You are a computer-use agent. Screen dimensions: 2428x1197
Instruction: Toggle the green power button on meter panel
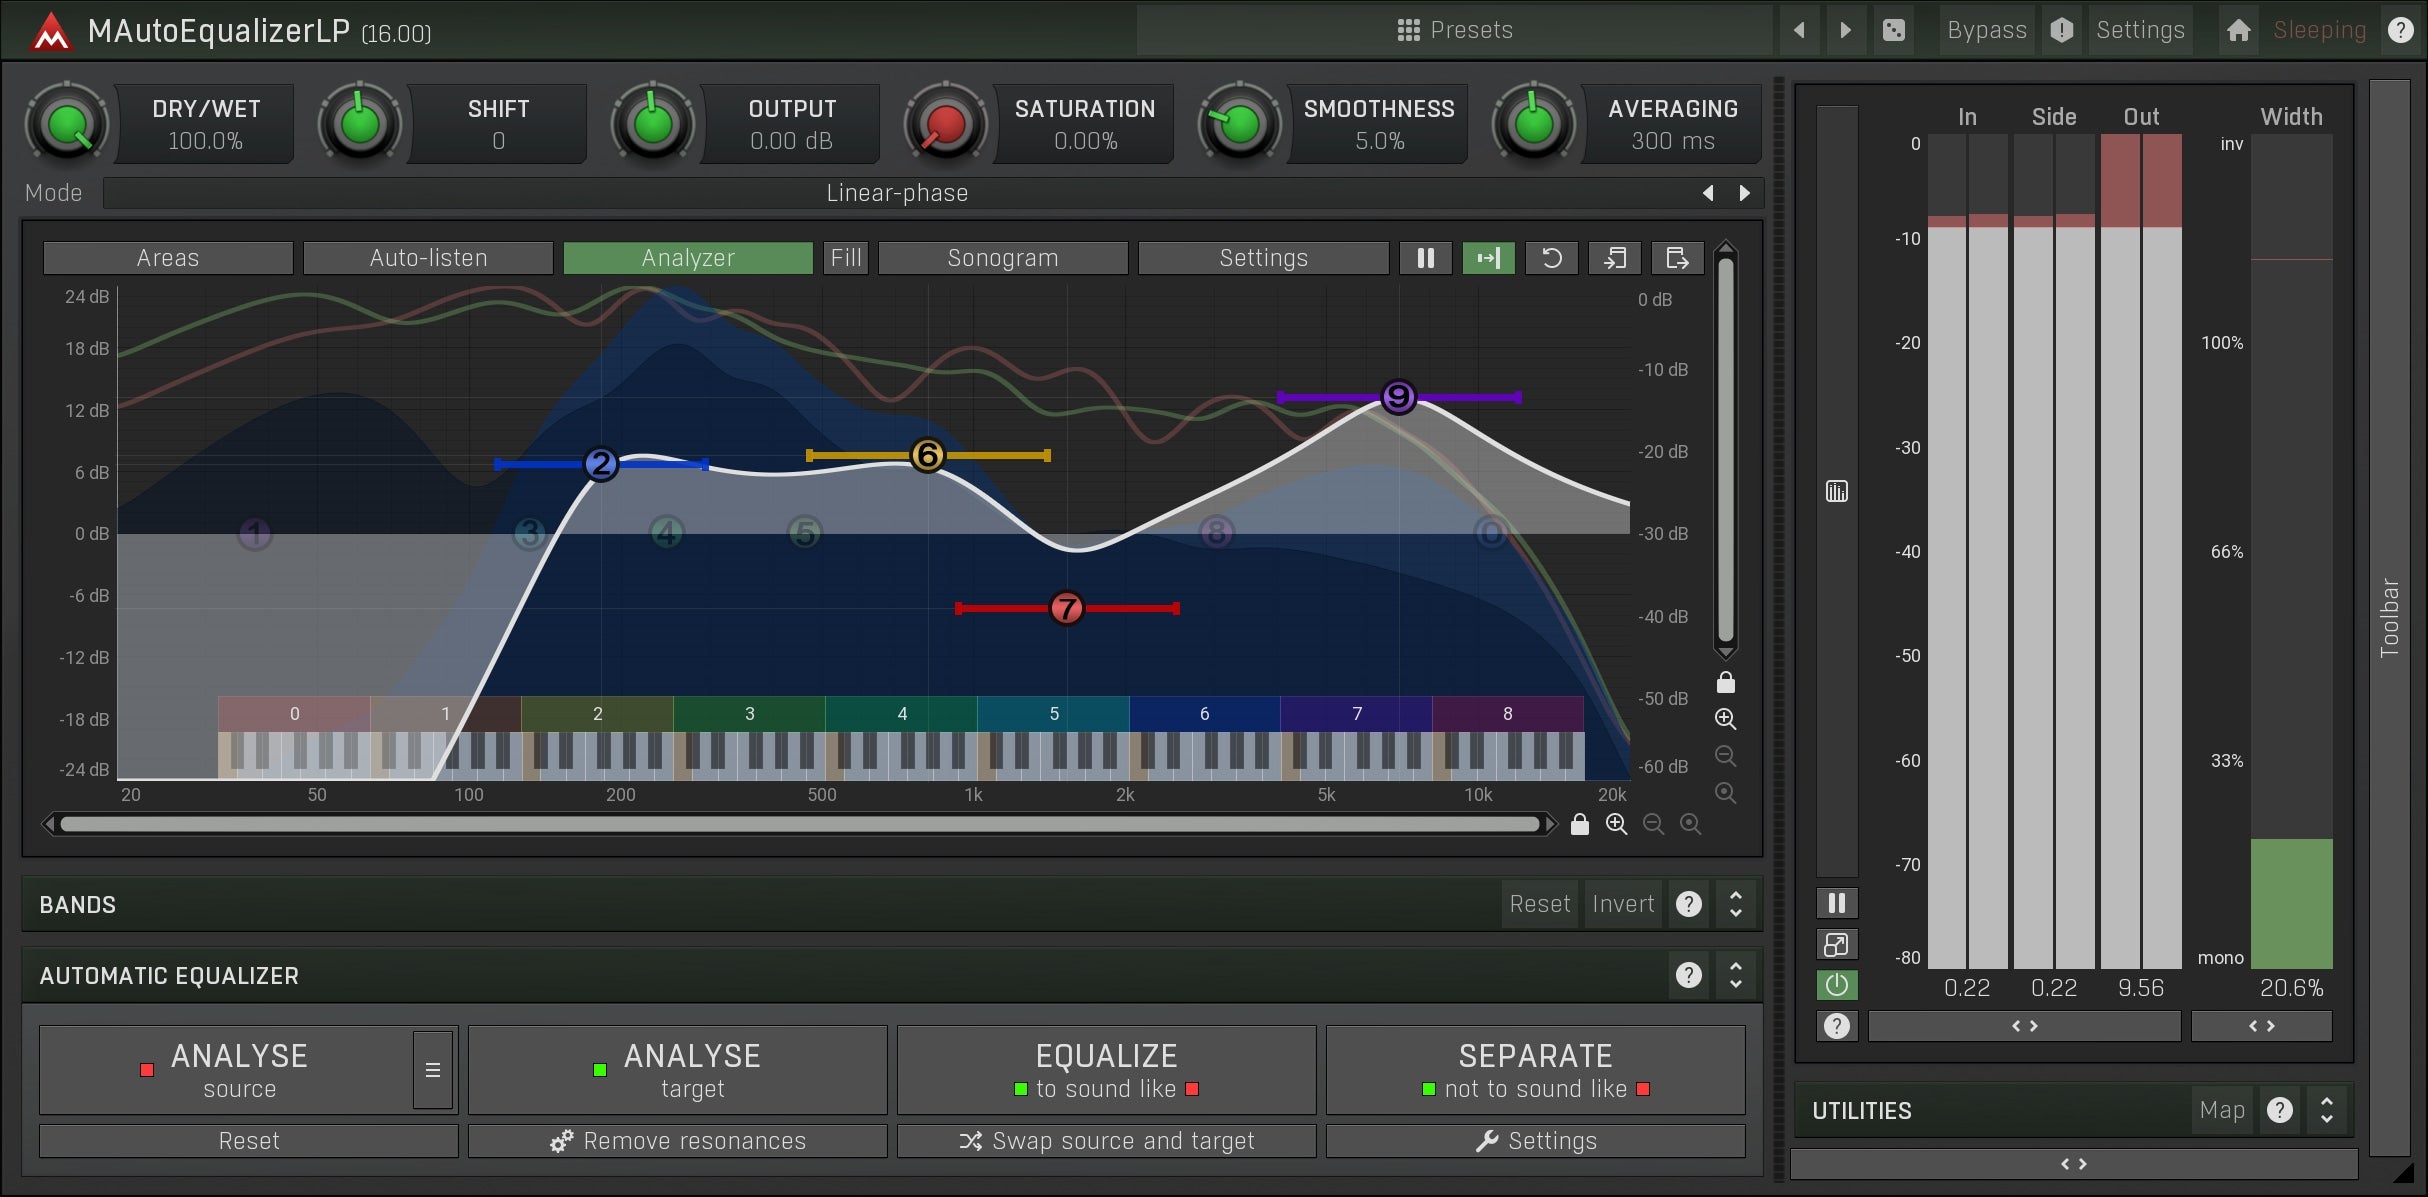(x=1836, y=985)
